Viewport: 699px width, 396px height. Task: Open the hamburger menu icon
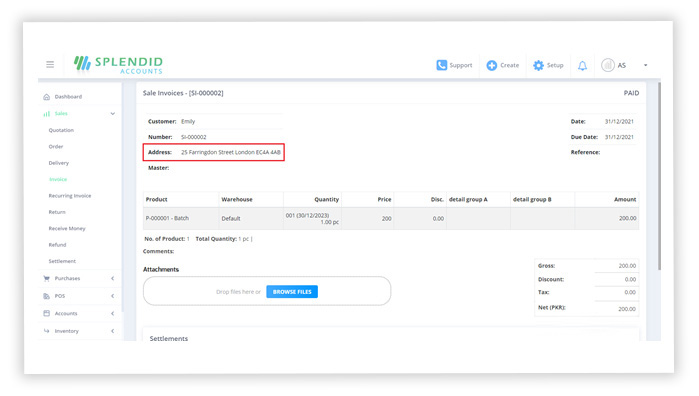click(x=50, y=65)
